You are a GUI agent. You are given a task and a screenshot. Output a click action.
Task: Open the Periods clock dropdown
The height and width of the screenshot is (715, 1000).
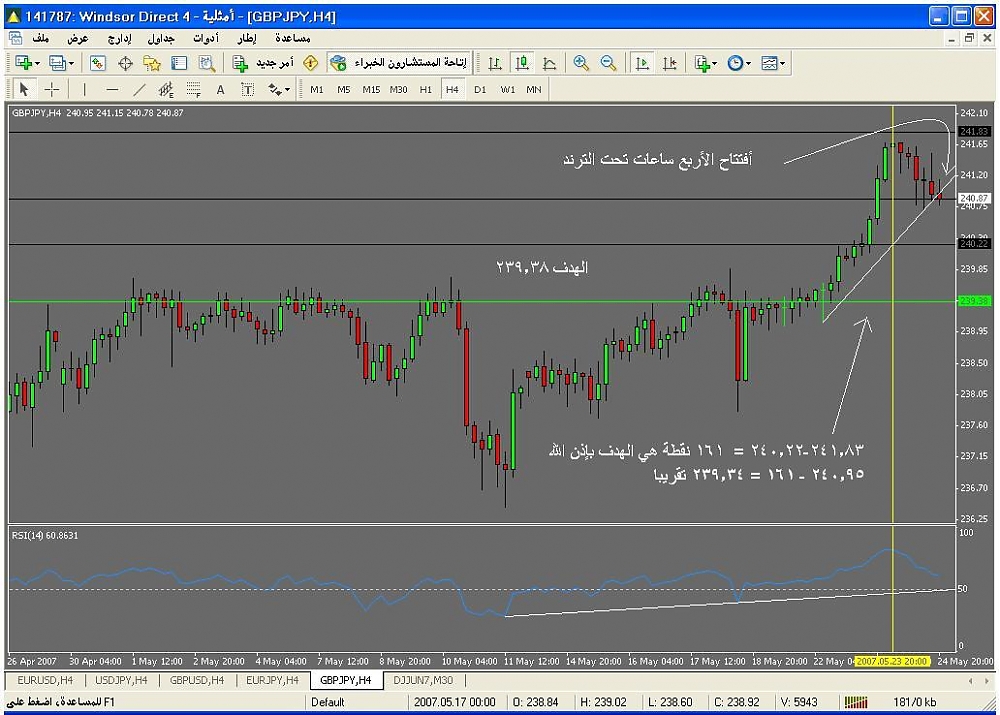(739, 63)
